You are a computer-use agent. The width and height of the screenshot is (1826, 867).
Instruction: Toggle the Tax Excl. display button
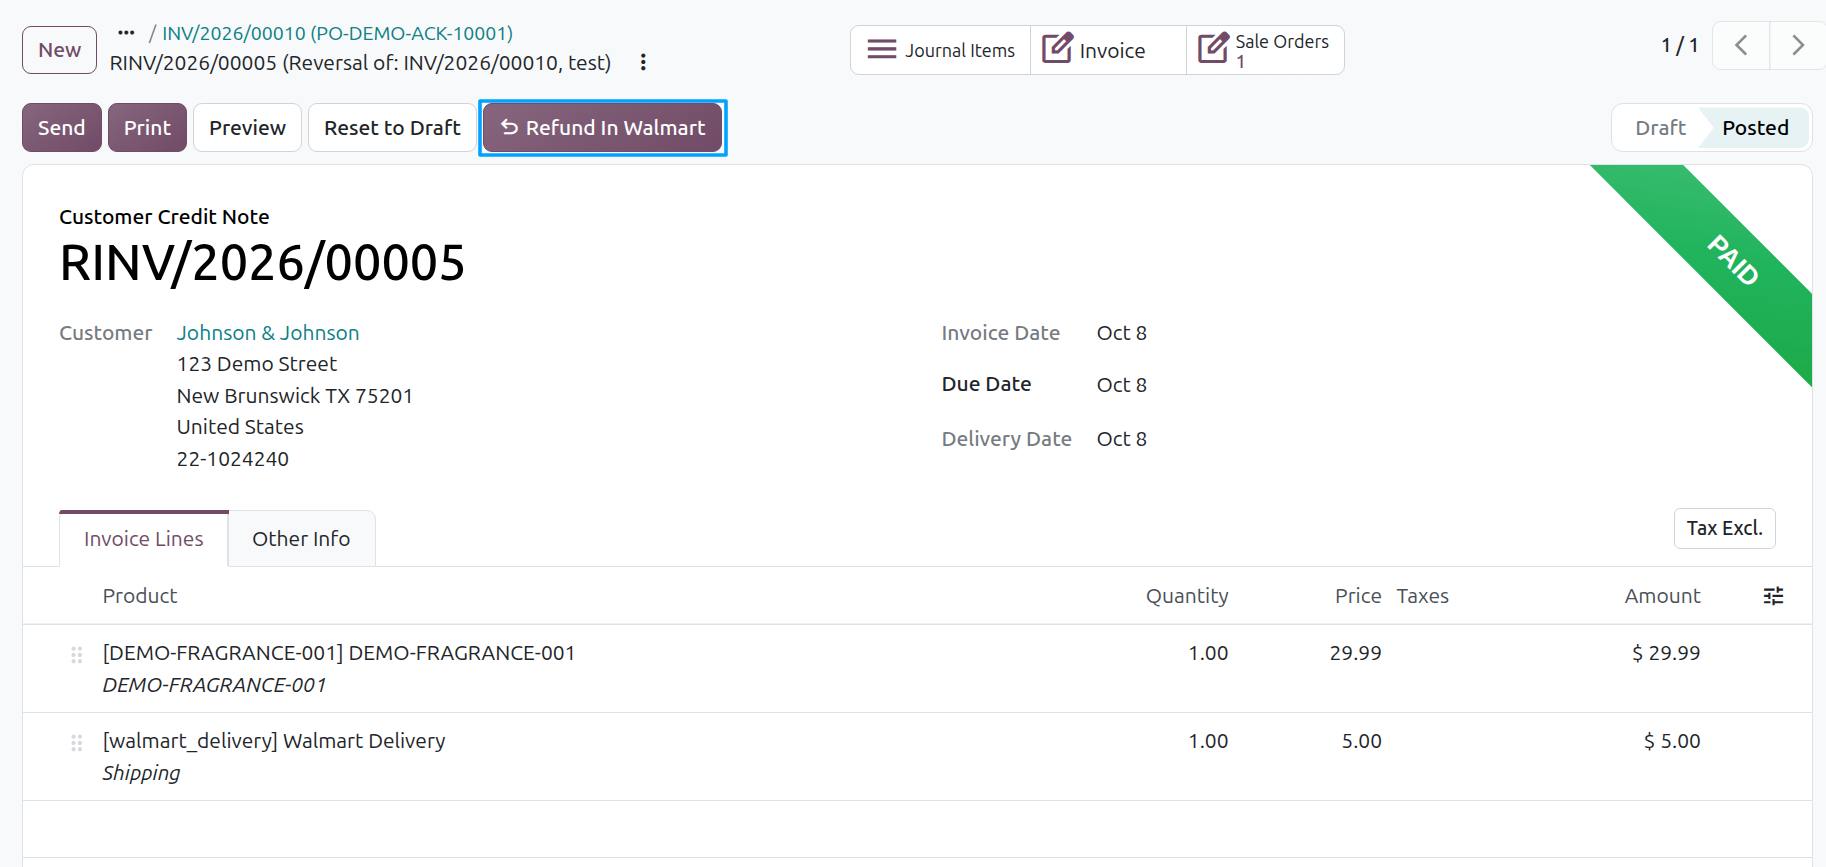pos(1725,528)
